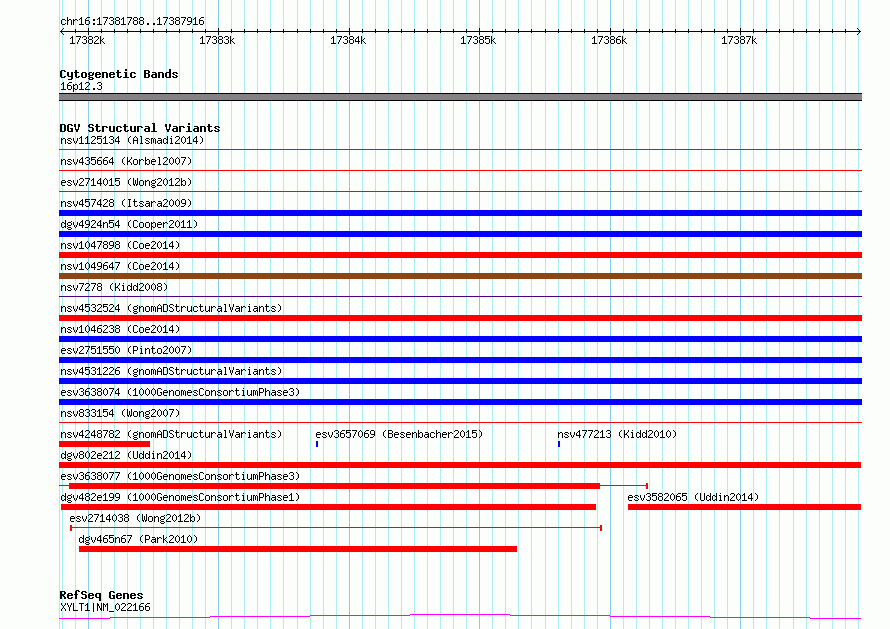
Task: Click esv2751550 (Pinto2007) variant label
Action: click(126, 350)
